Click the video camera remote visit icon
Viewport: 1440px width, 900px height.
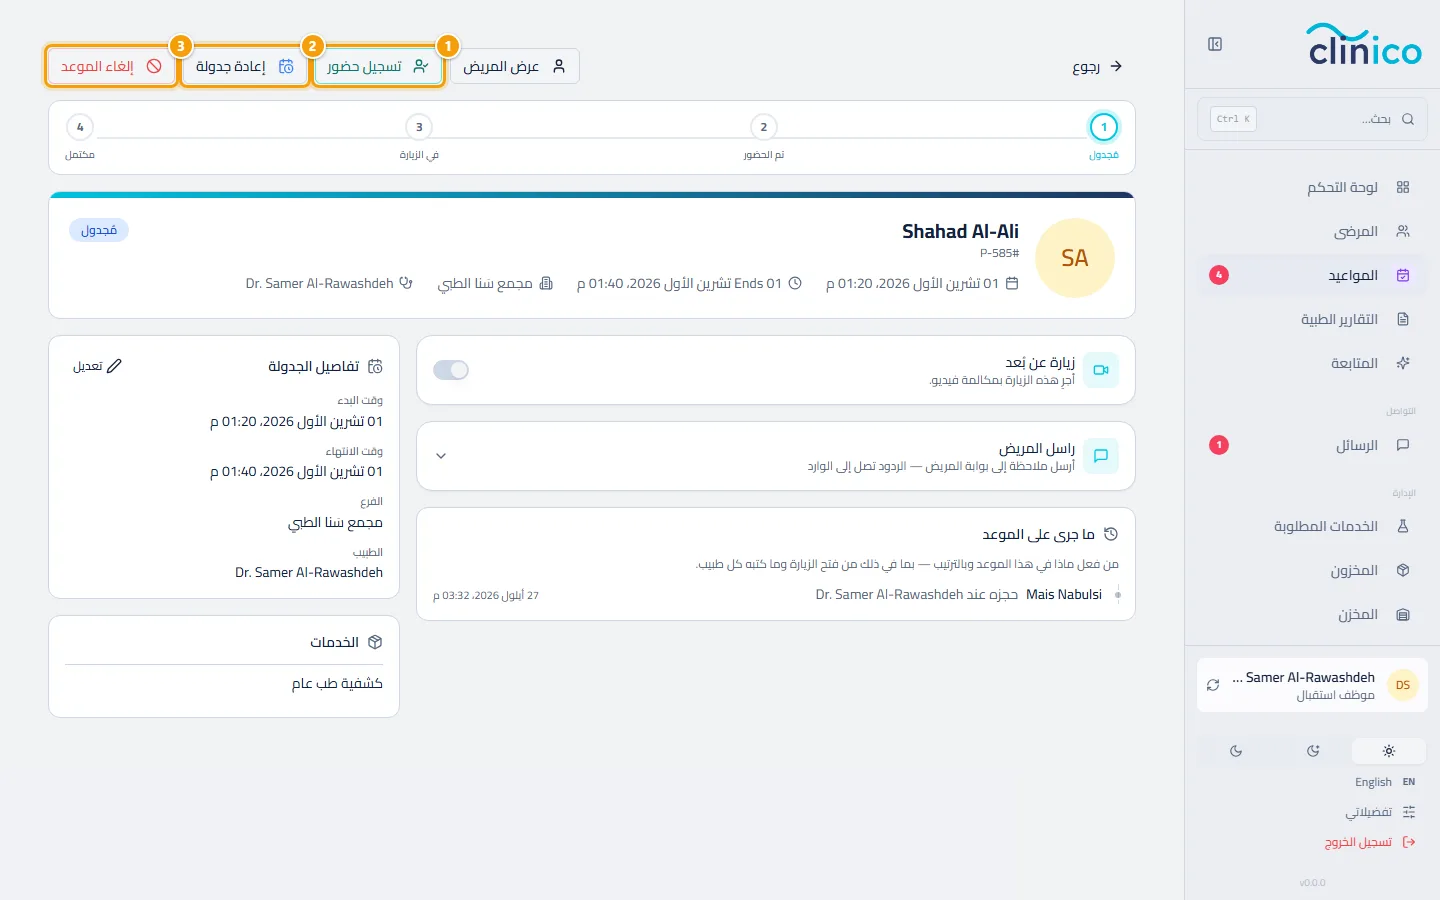[x=1101, y=370]
